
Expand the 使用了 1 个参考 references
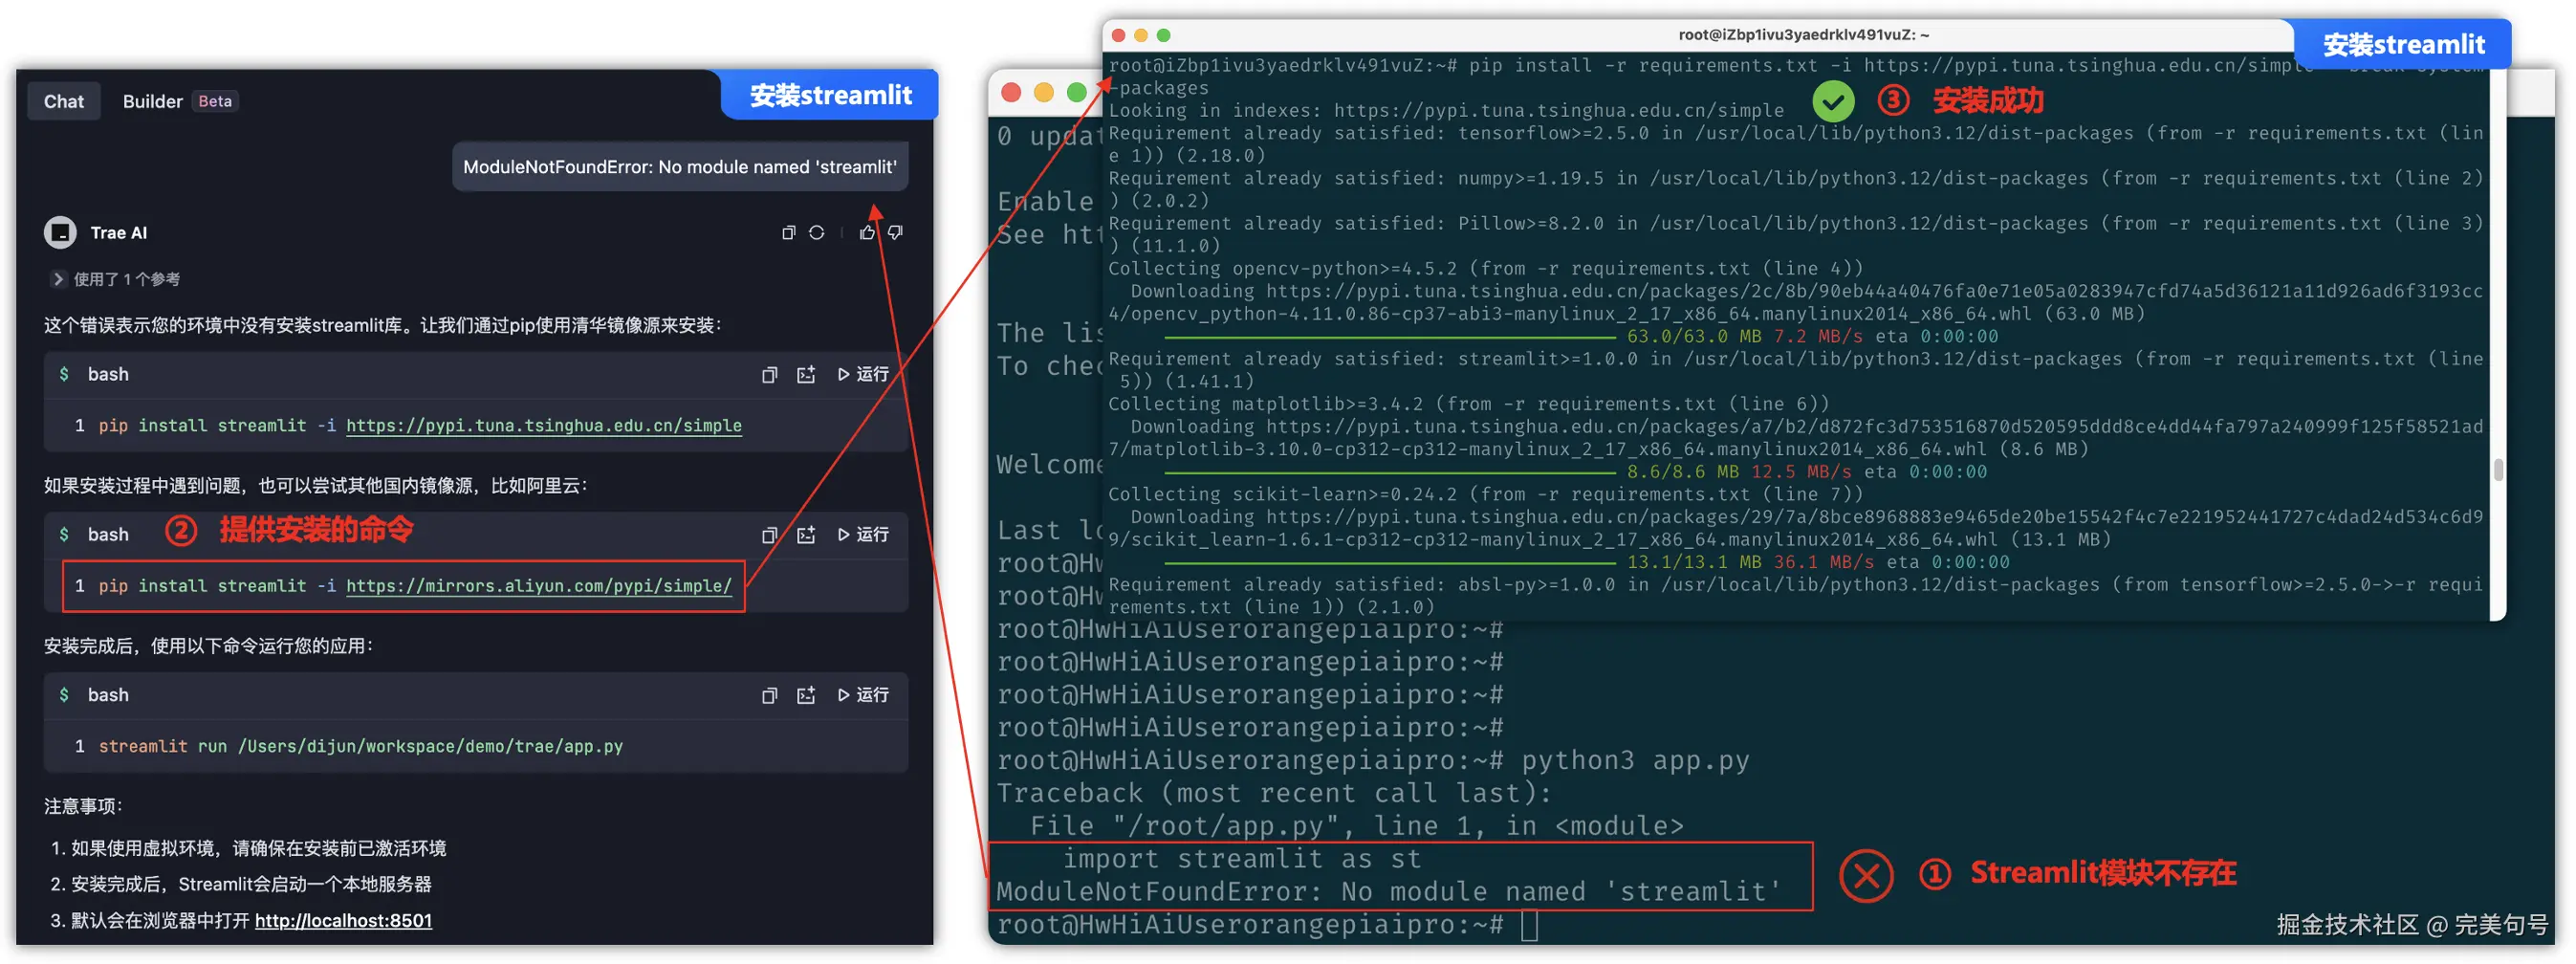click(116, 279)
